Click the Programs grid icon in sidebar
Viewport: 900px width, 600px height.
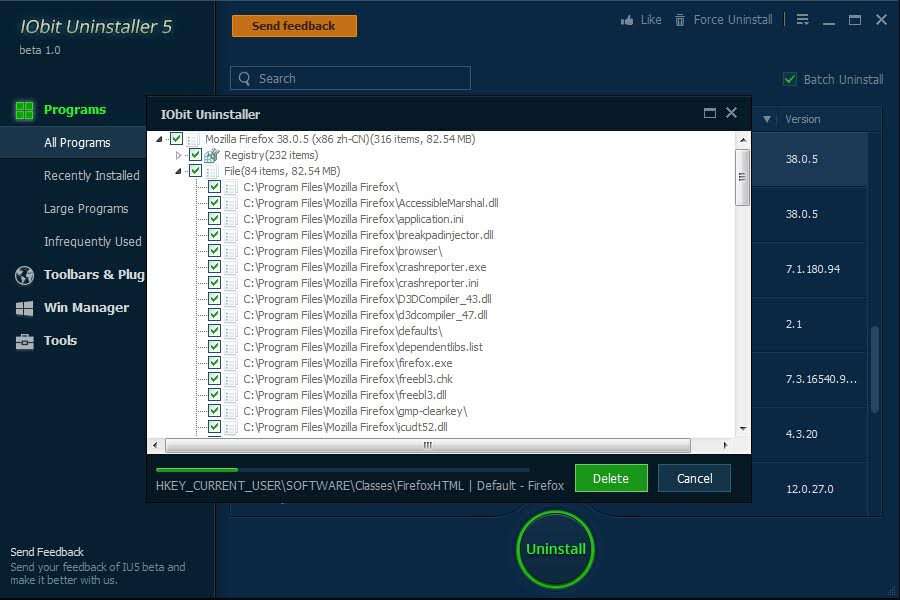pos(24,110)
